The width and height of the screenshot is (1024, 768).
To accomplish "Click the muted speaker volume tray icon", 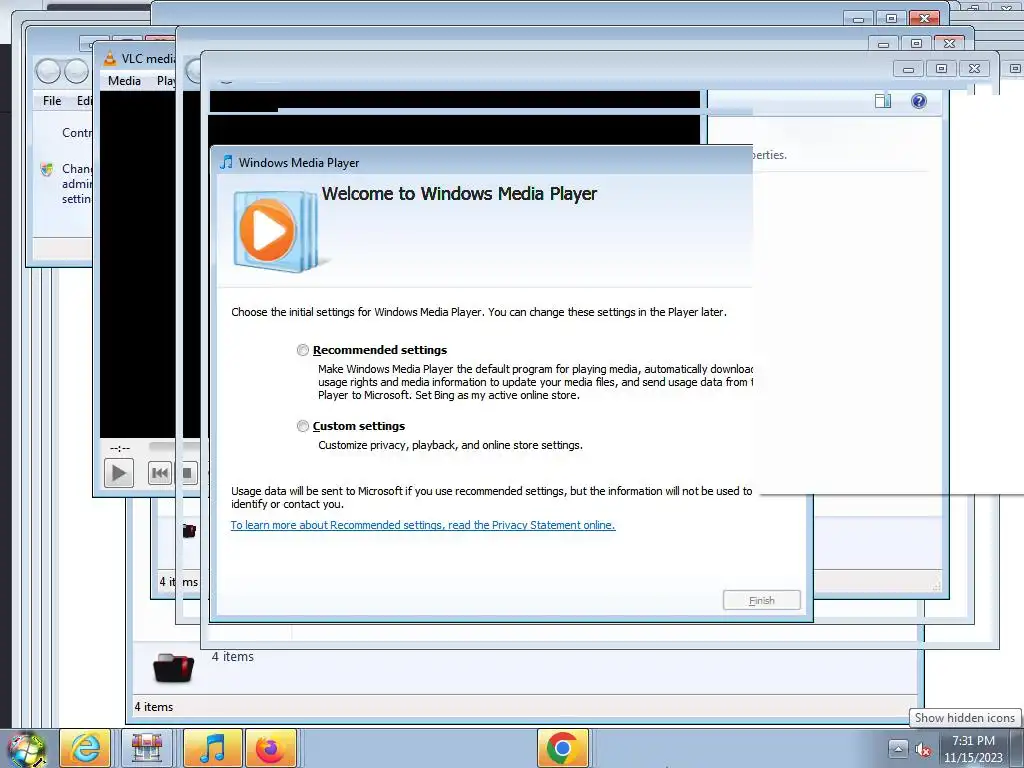I will 923,750.
